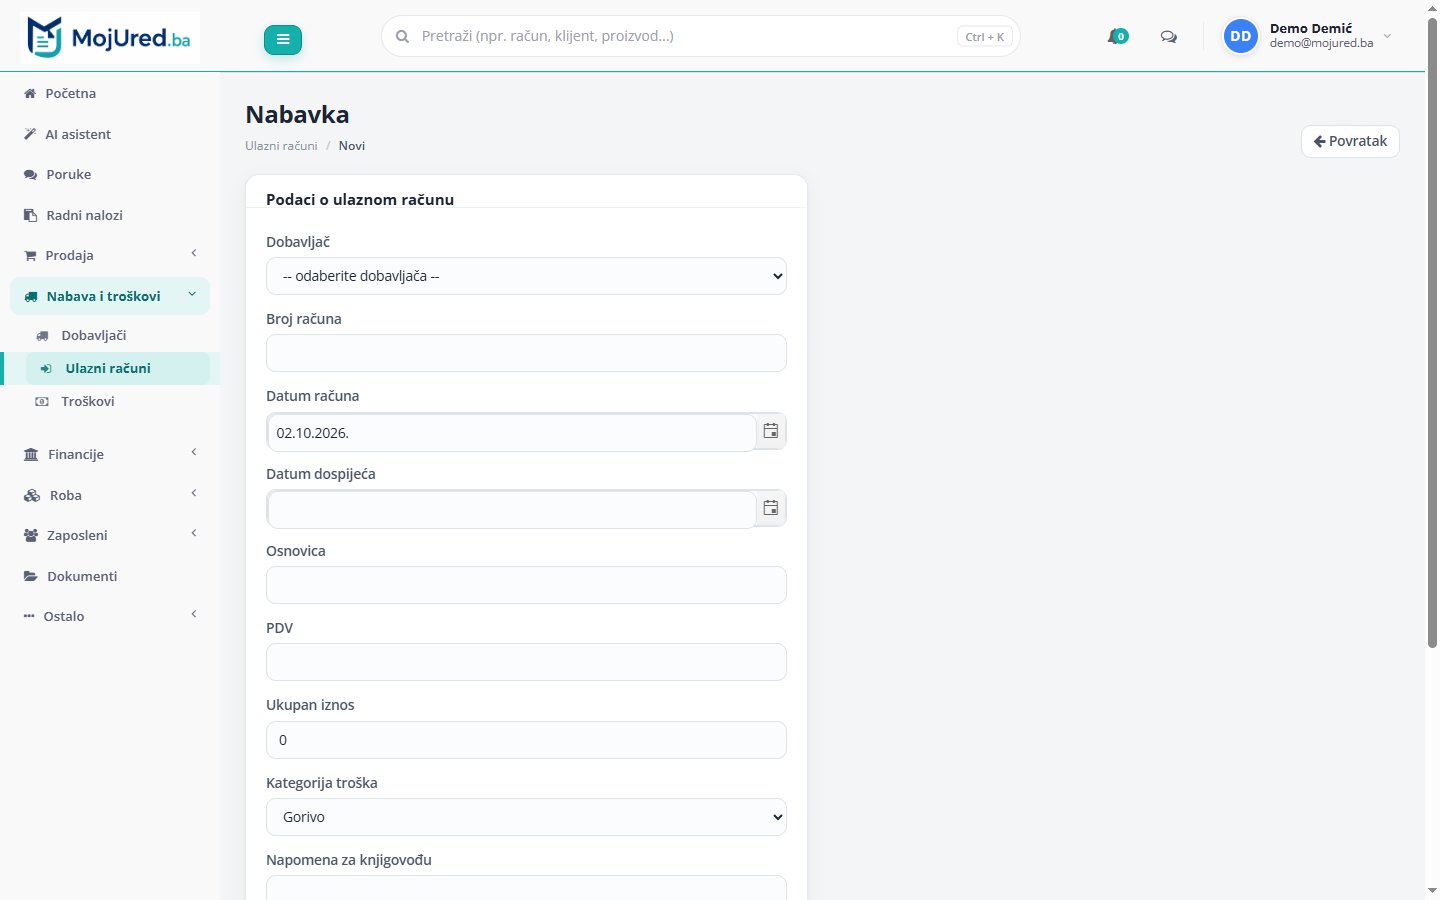This screenshot has width=1440, height=900.
Task: Click the Troškovi money icon
Action: point(42,401)
